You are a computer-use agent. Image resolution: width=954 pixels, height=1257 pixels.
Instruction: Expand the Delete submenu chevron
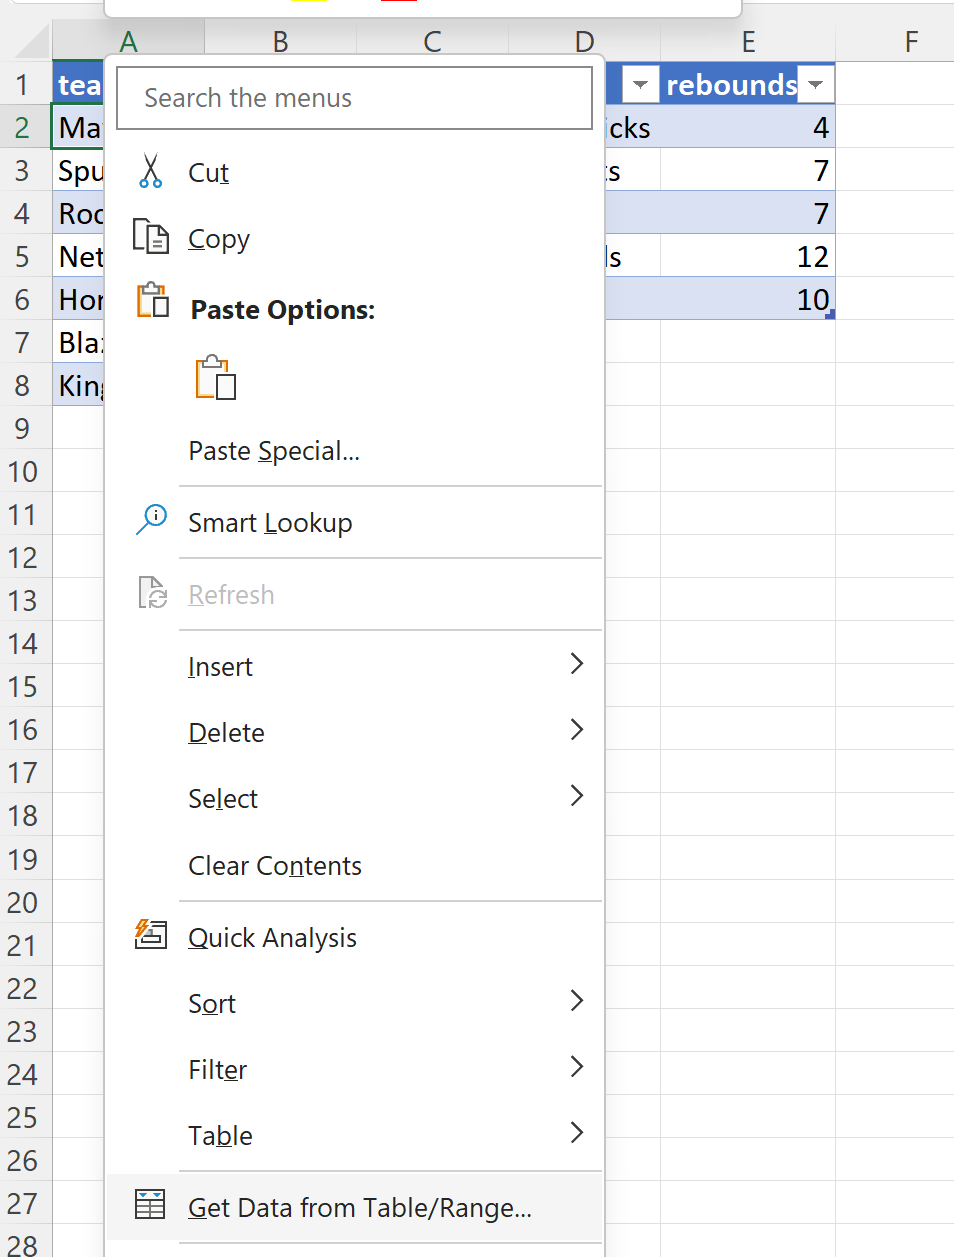577,729
